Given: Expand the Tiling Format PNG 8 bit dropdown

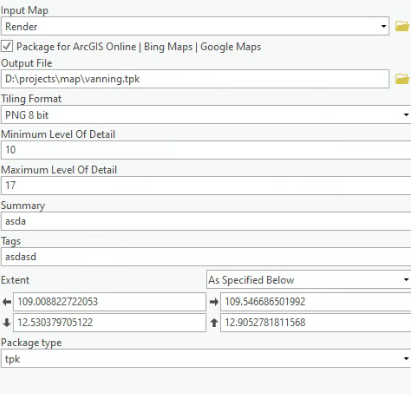Looking at the screenshot, I should (x=206, y=115).
